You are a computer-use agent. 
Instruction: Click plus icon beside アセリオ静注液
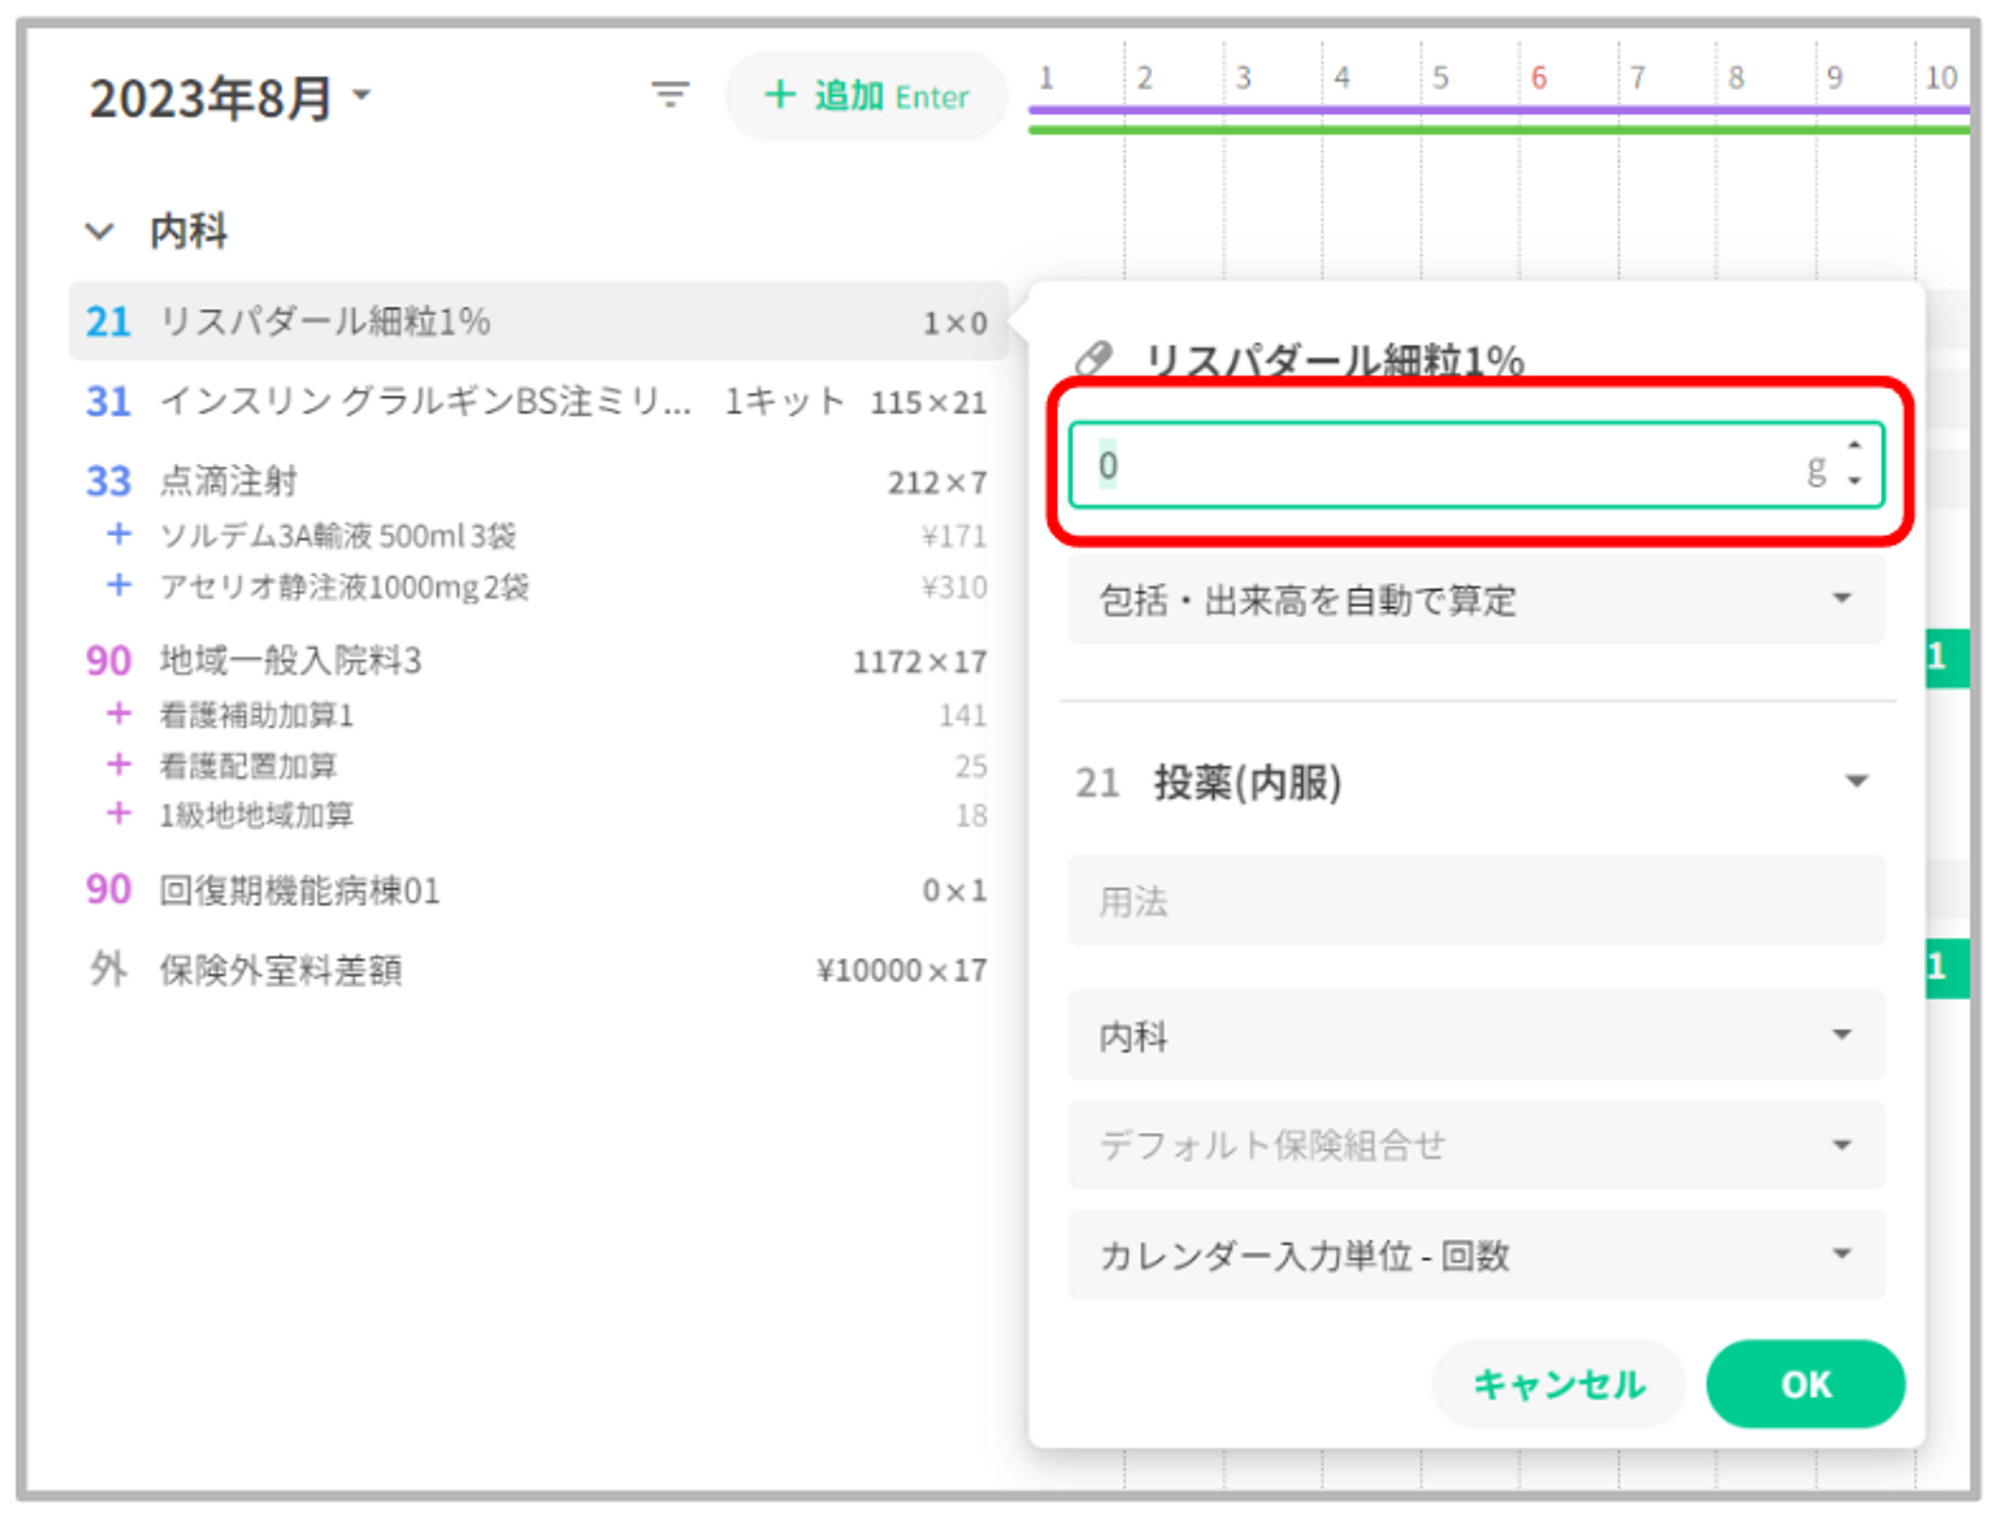coord(119,584)
